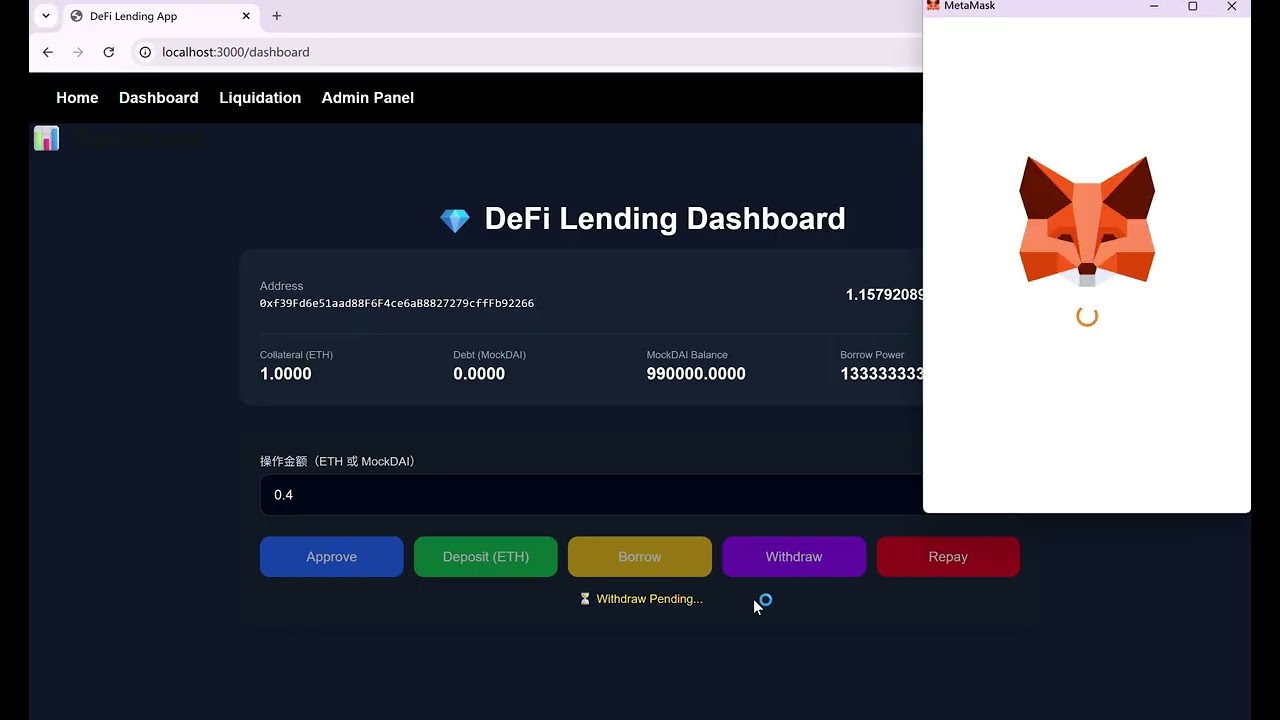This screenshot has width=1280, height=720.
Task: Click the green Deposit (ETH) button
Action: click(486, 557)
